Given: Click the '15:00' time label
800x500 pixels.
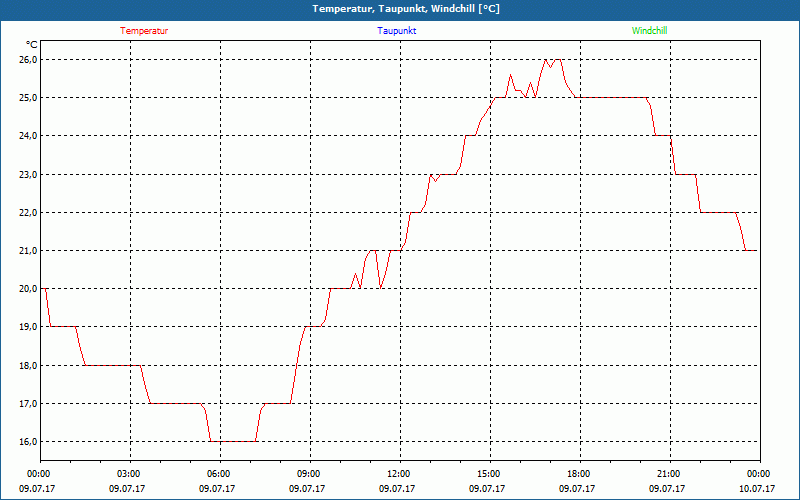Looking at the screenshot, I should click(x=487, y=474).
